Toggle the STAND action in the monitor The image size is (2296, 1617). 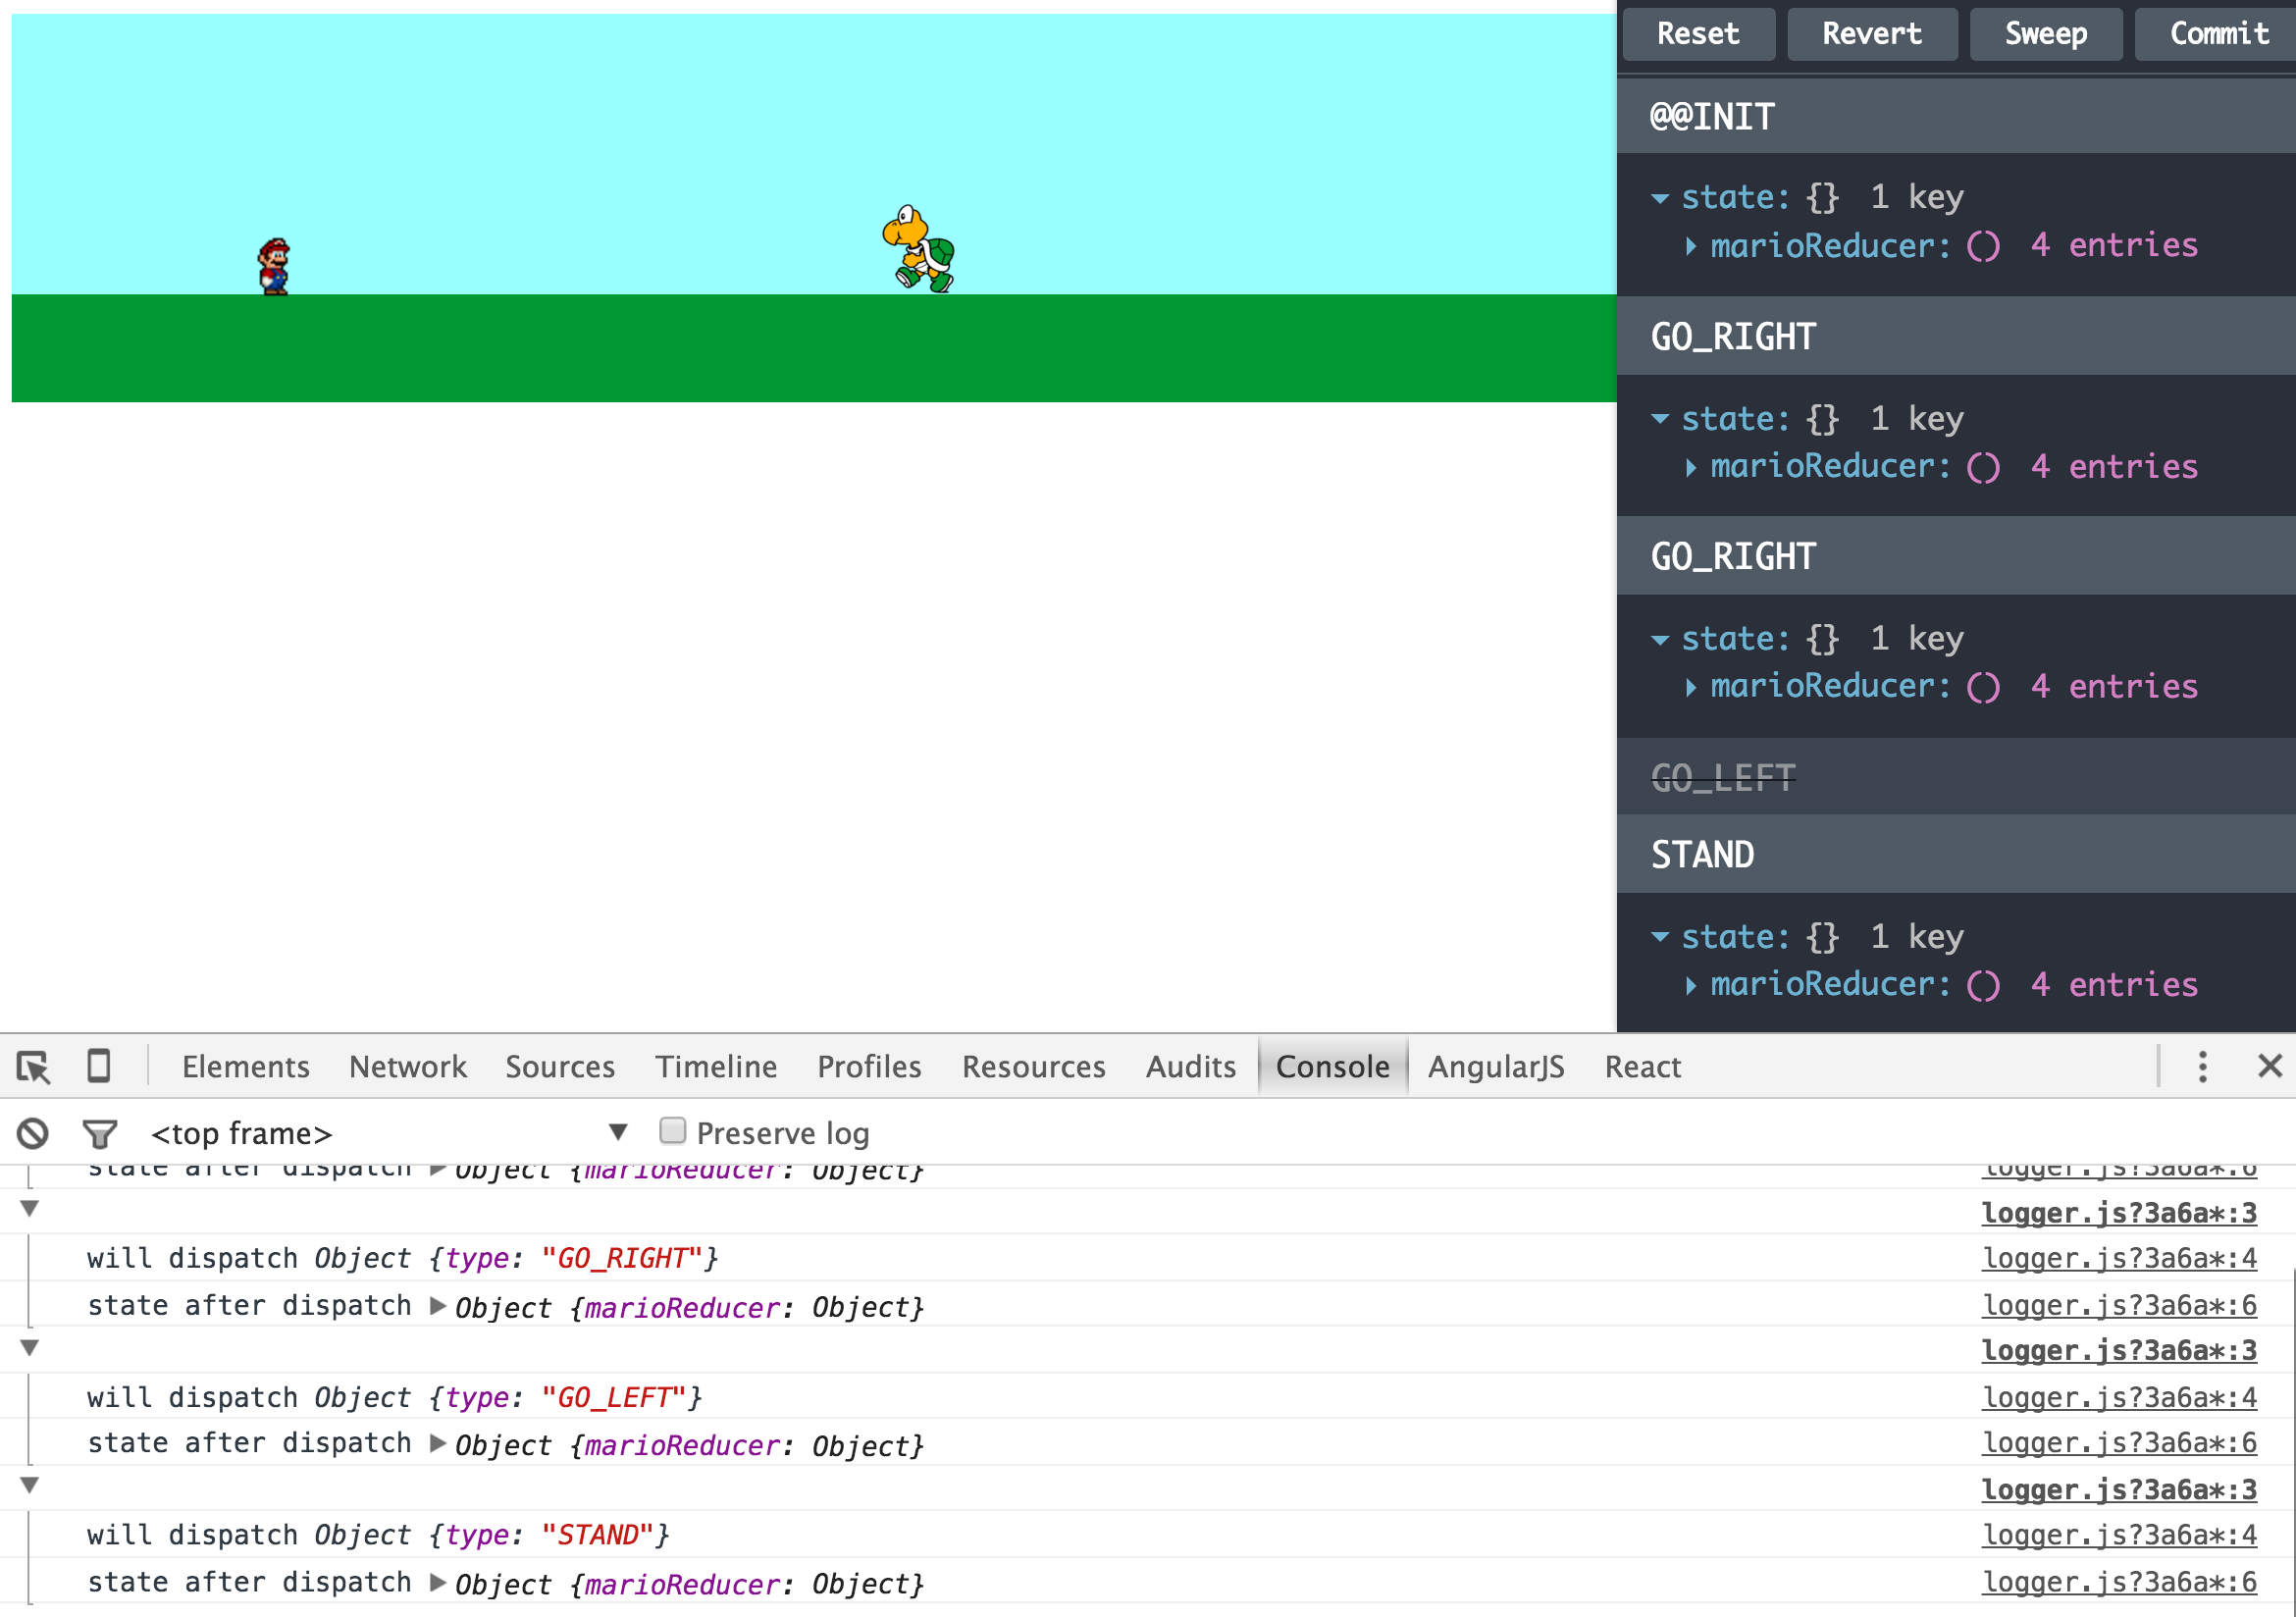1702,855
